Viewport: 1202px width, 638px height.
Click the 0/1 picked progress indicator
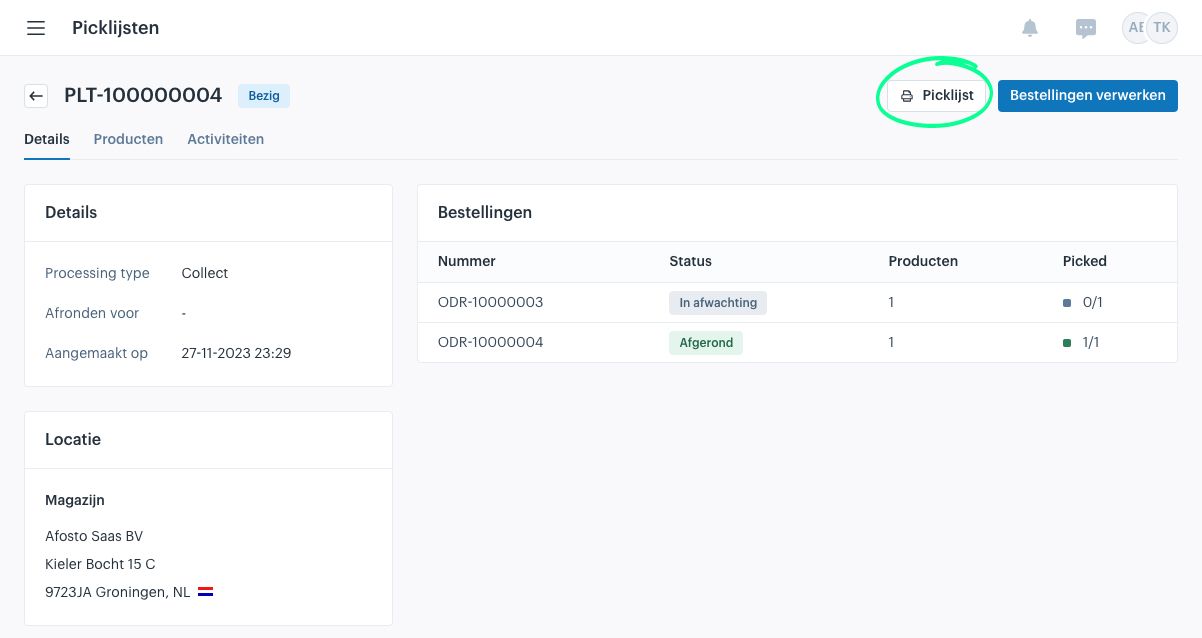coord(1082,302)
